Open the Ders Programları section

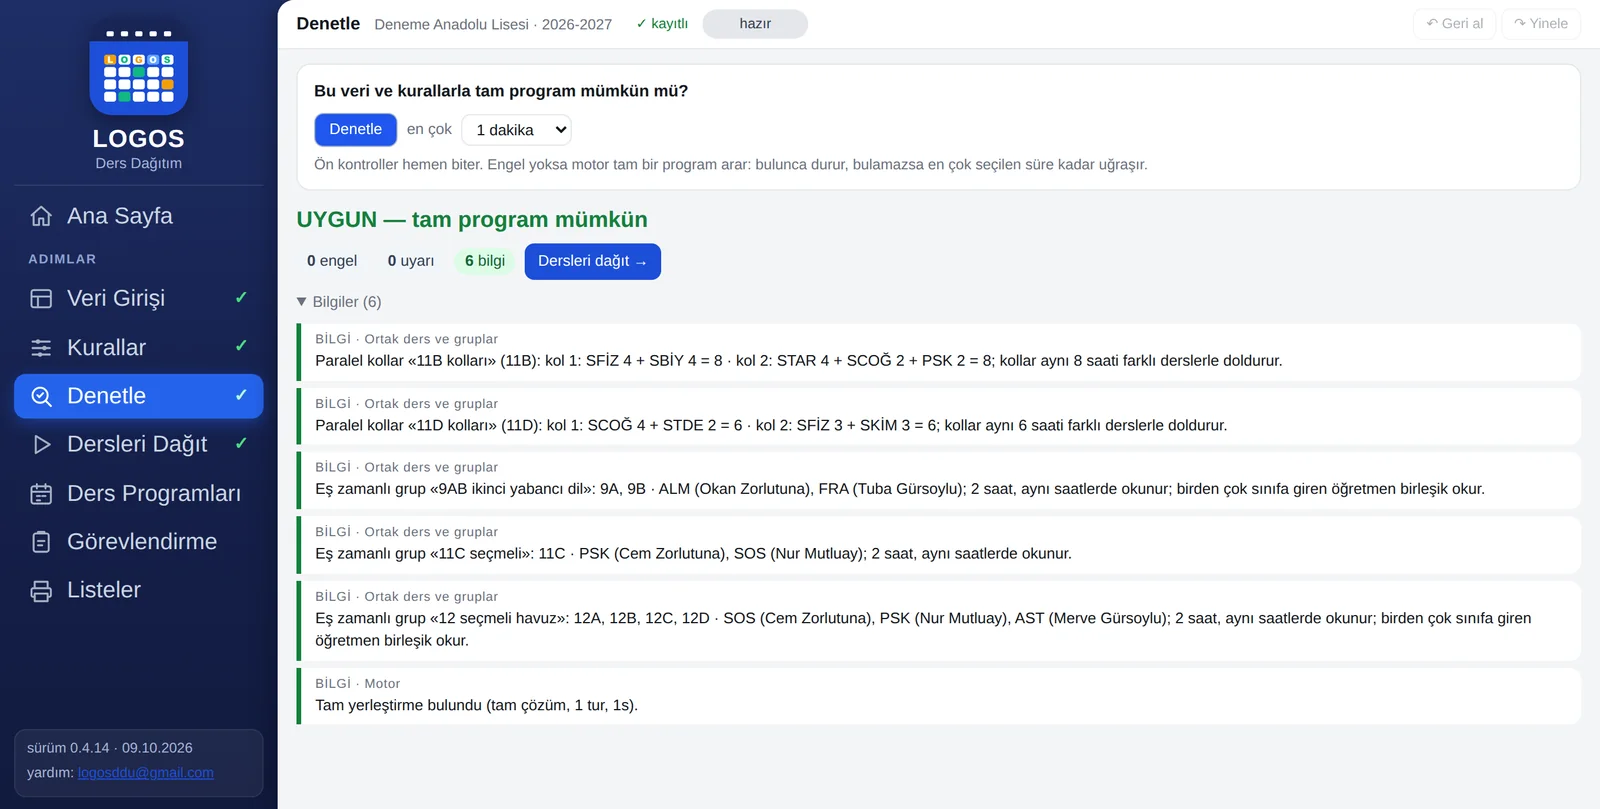(139, 493)
